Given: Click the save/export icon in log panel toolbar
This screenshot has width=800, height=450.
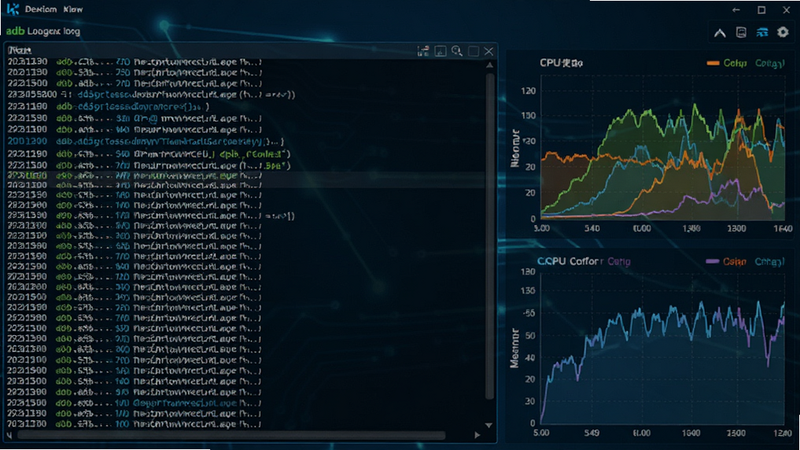Looking at the screenshot, I should pyautogui.click(x=440, y=51).
